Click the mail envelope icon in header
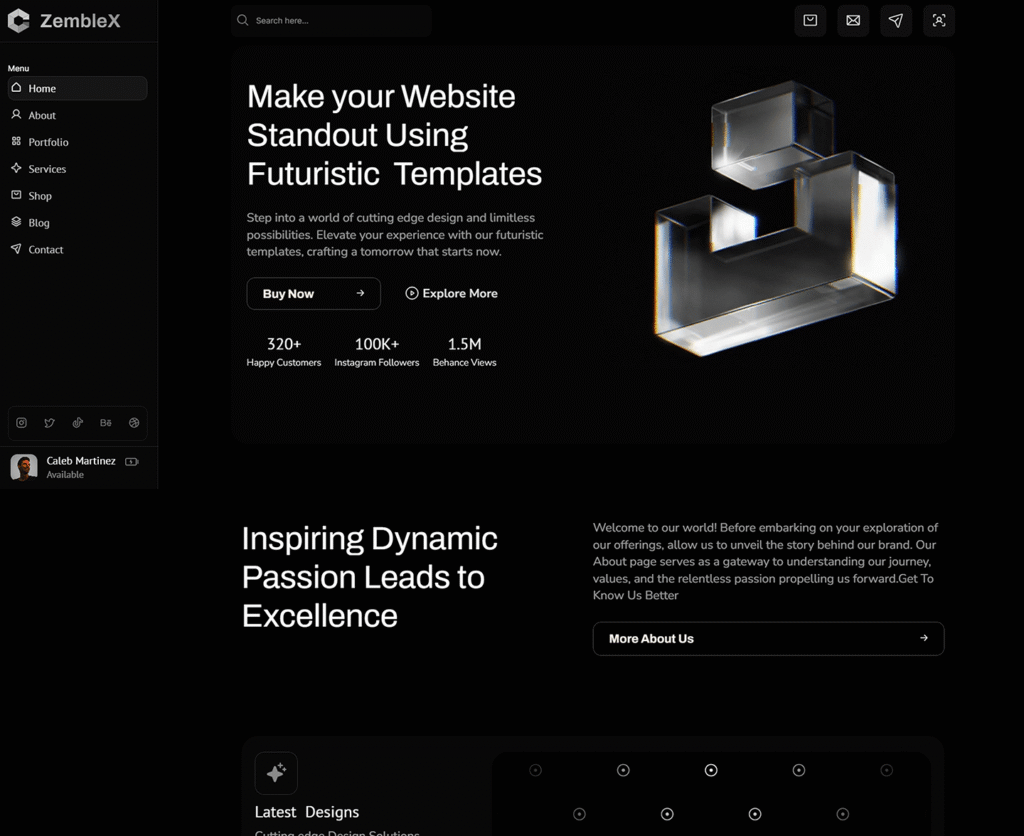 (x=853, y=20)
